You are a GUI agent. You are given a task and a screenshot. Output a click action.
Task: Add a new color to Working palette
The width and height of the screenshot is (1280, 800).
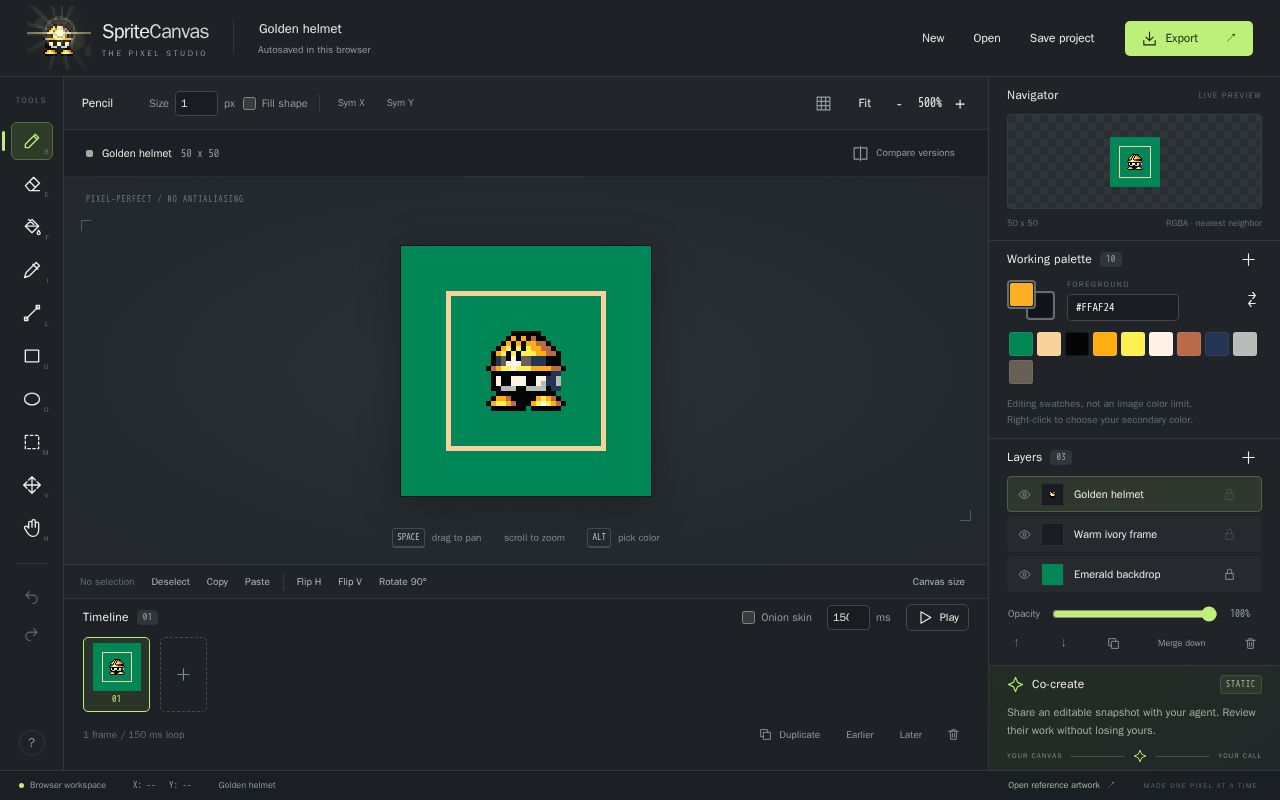[1248, 259]
